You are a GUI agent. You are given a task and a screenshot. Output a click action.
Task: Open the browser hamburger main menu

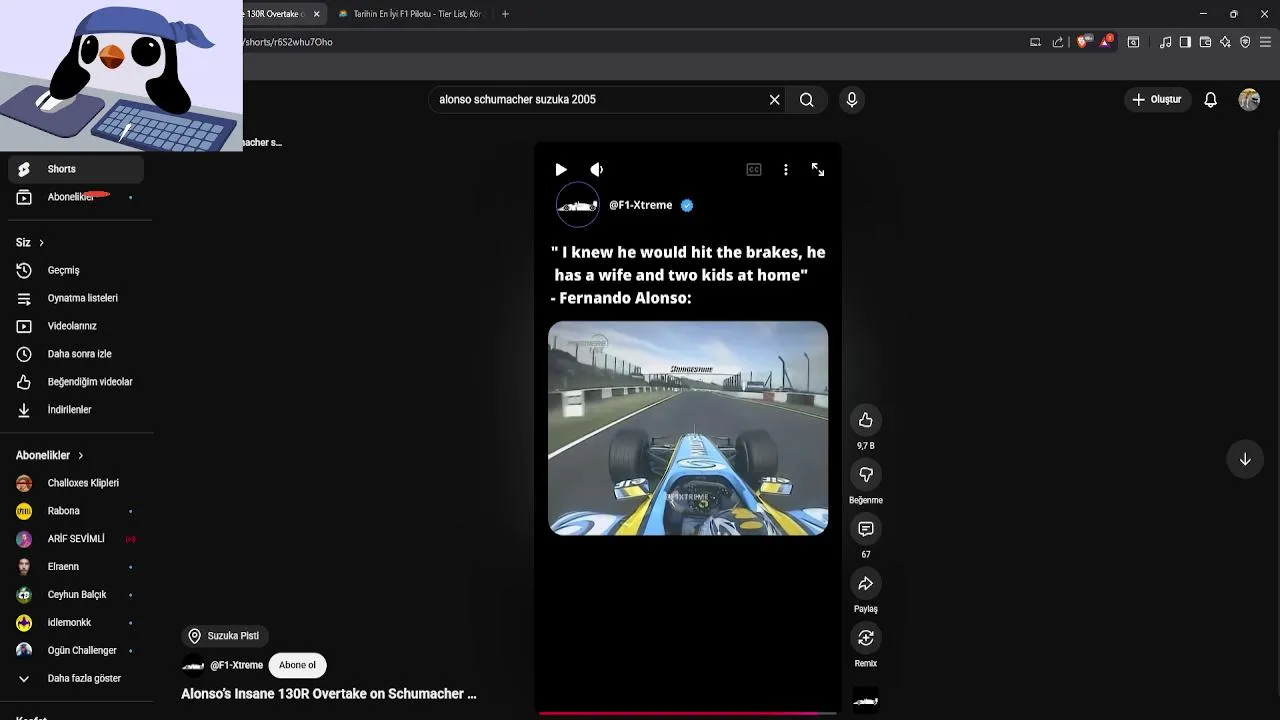tap(1265, 42)
